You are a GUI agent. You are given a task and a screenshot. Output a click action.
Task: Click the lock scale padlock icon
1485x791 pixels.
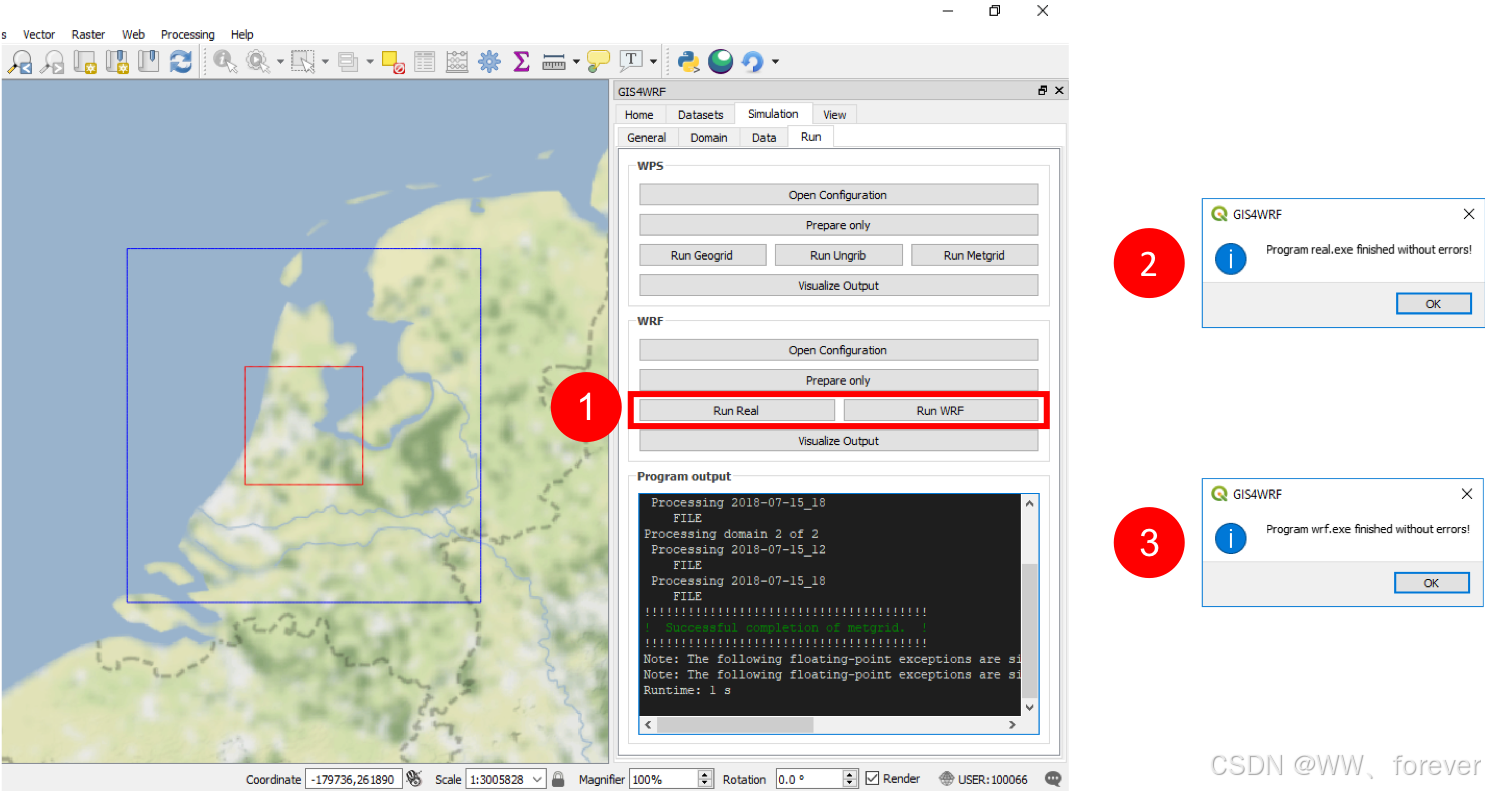coord(558,779)
